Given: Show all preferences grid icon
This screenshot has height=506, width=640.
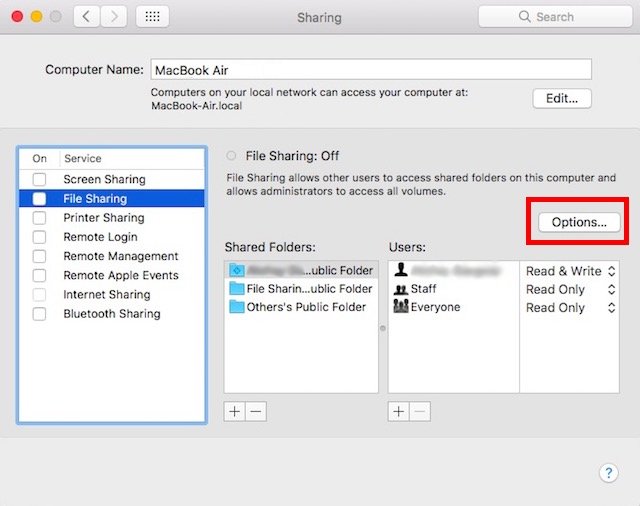Looking at the screenshot, I should coord(152,17).
